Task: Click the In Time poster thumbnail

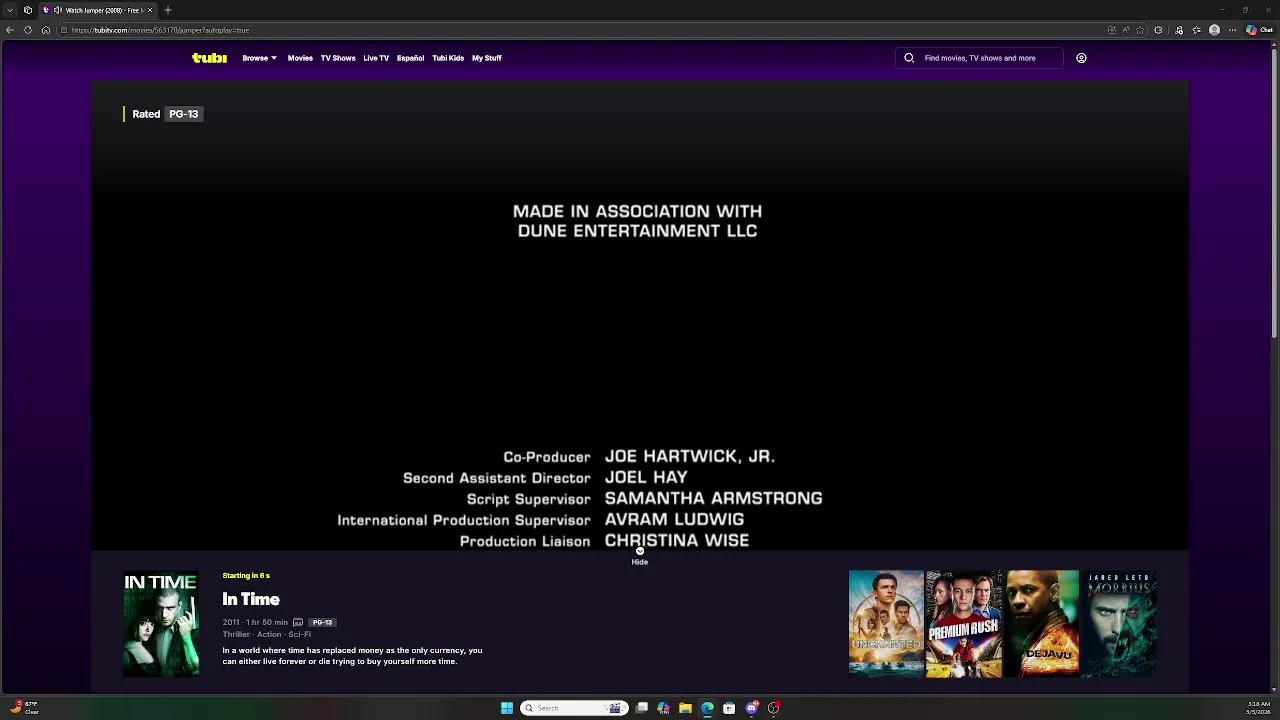Action: click(x=161, y=623)
